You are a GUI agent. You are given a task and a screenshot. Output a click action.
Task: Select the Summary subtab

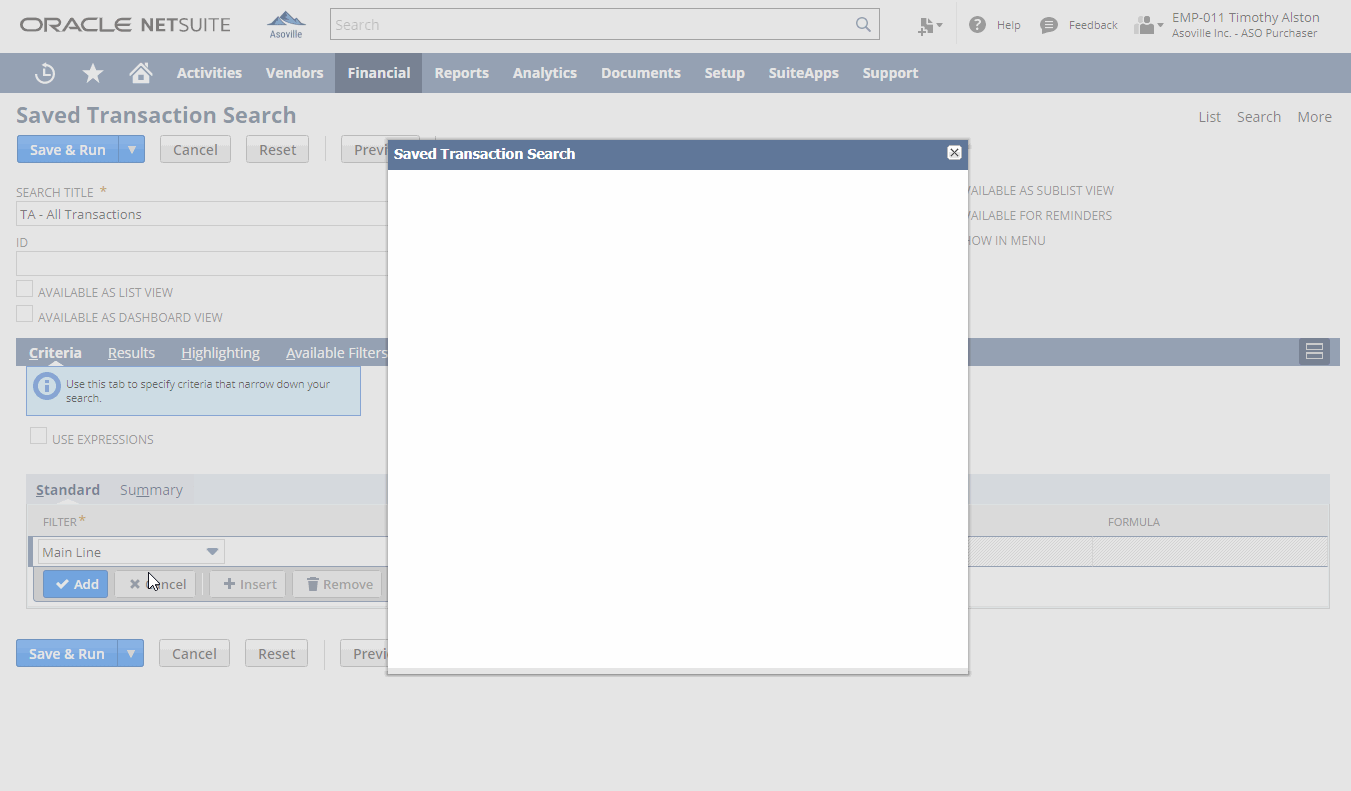[151, 490]
